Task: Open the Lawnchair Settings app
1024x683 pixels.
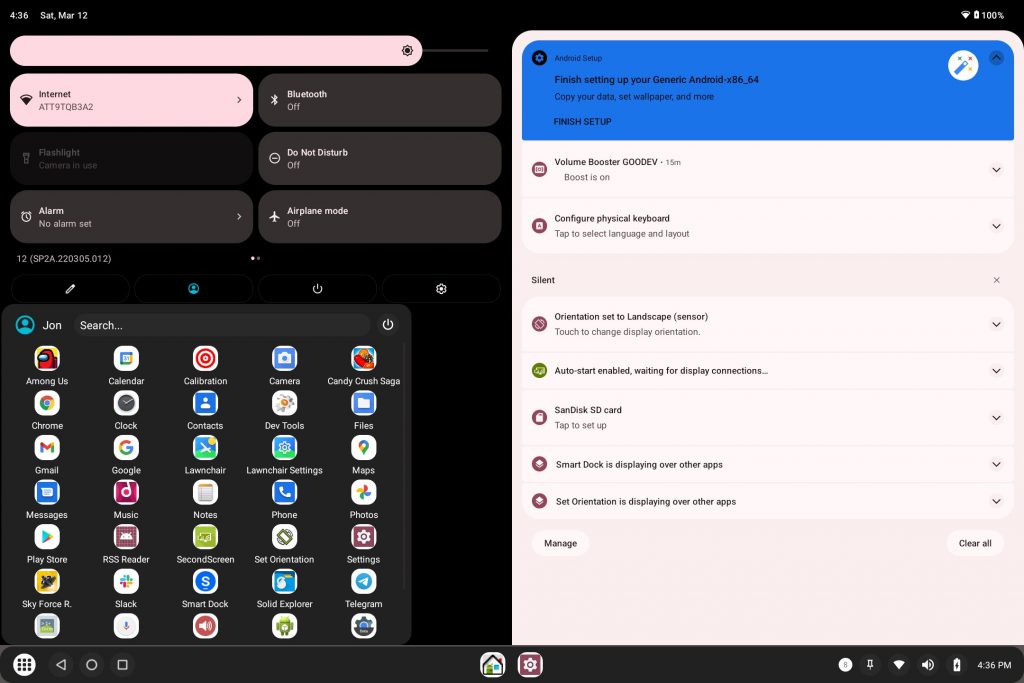Action: (284, 448)
